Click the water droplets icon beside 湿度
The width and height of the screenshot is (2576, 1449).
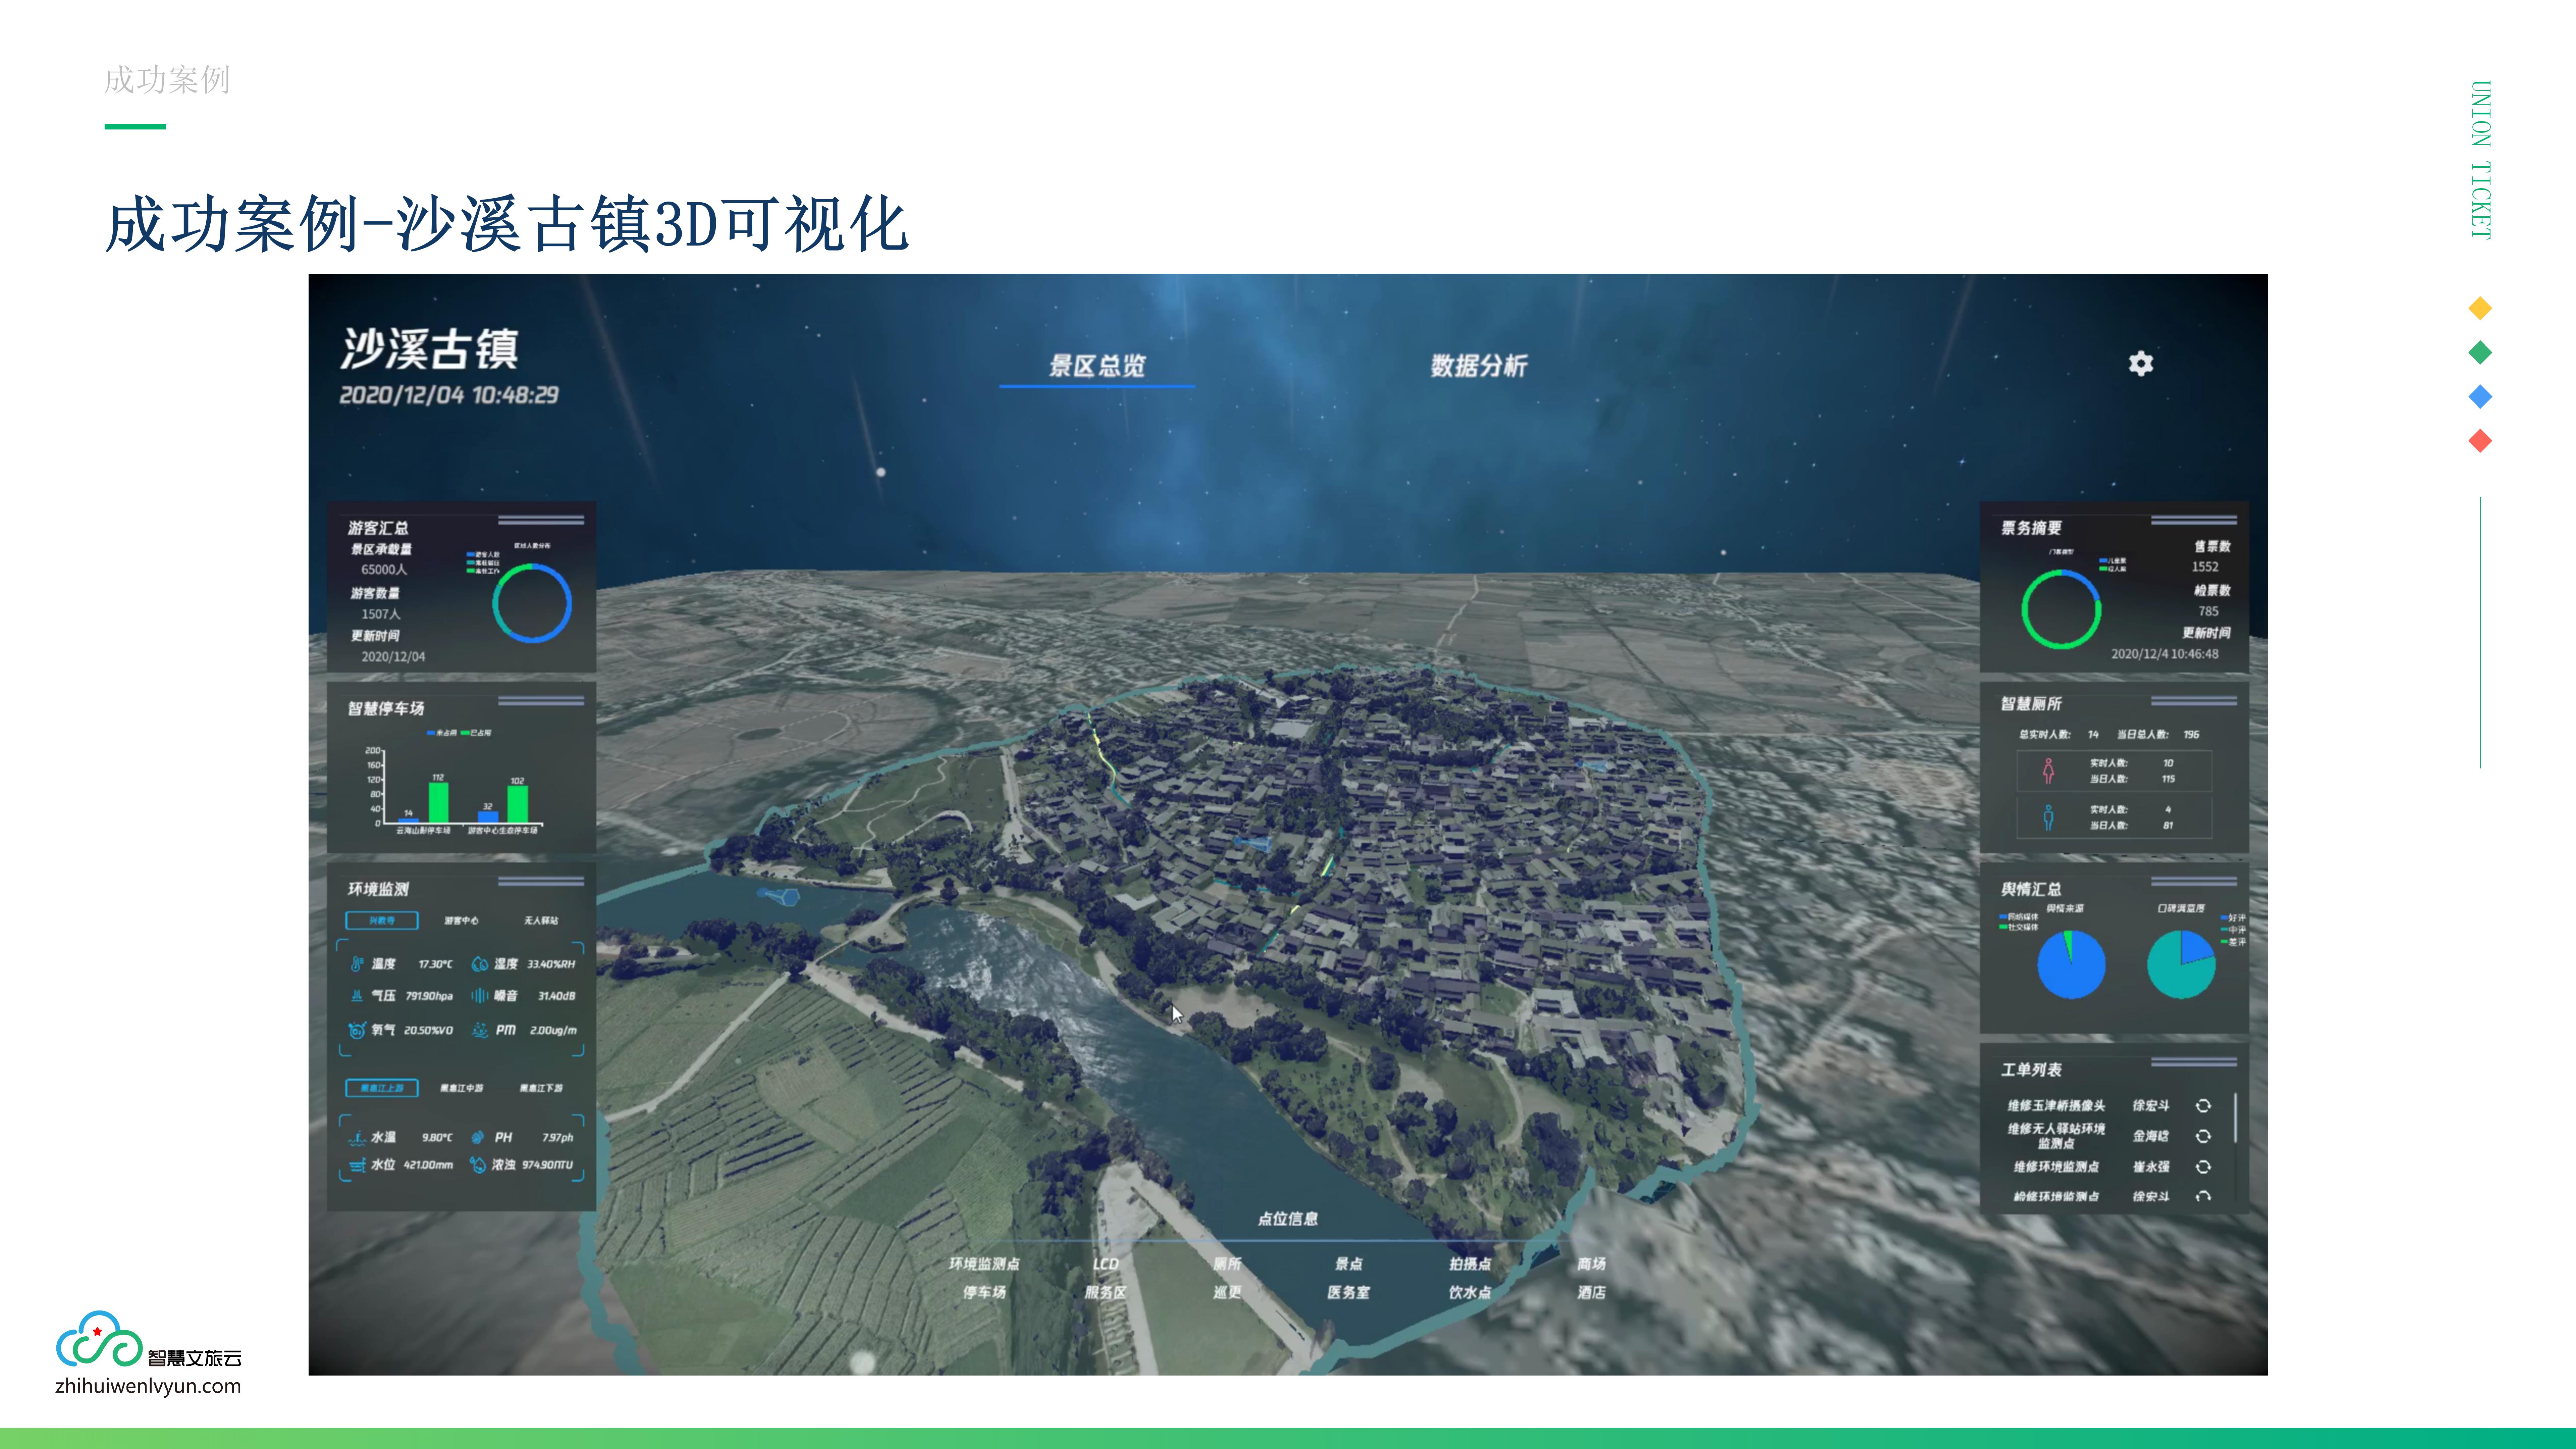tap(480, 964)
